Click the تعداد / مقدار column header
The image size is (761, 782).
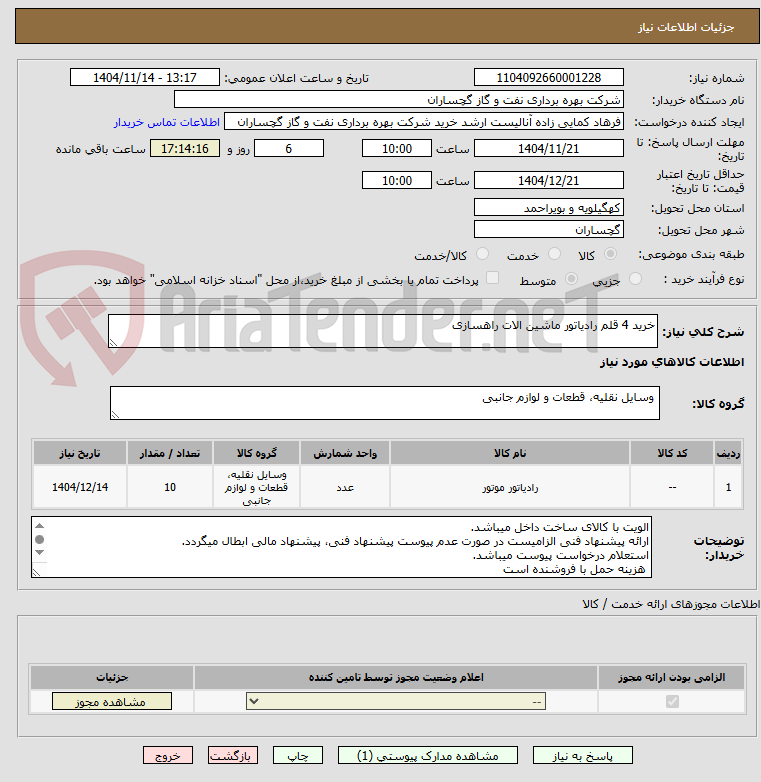tap(170, 453)
